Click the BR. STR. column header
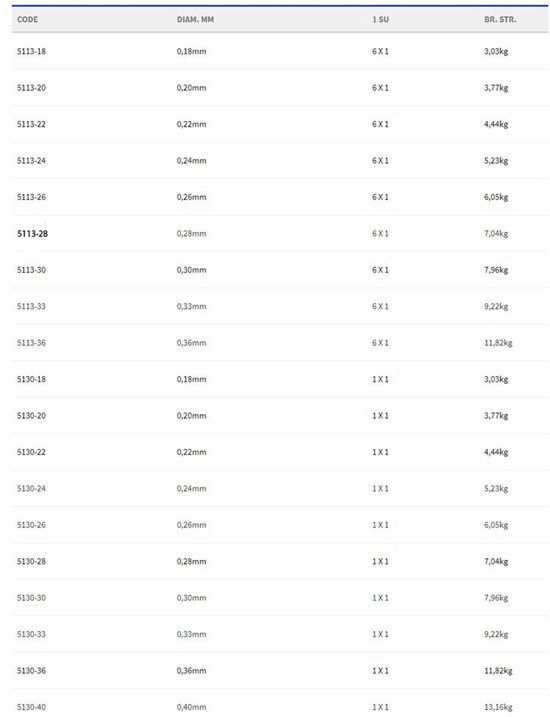Image resolution: width=550 pixels, height=717 pixels. tap(500, 20)
